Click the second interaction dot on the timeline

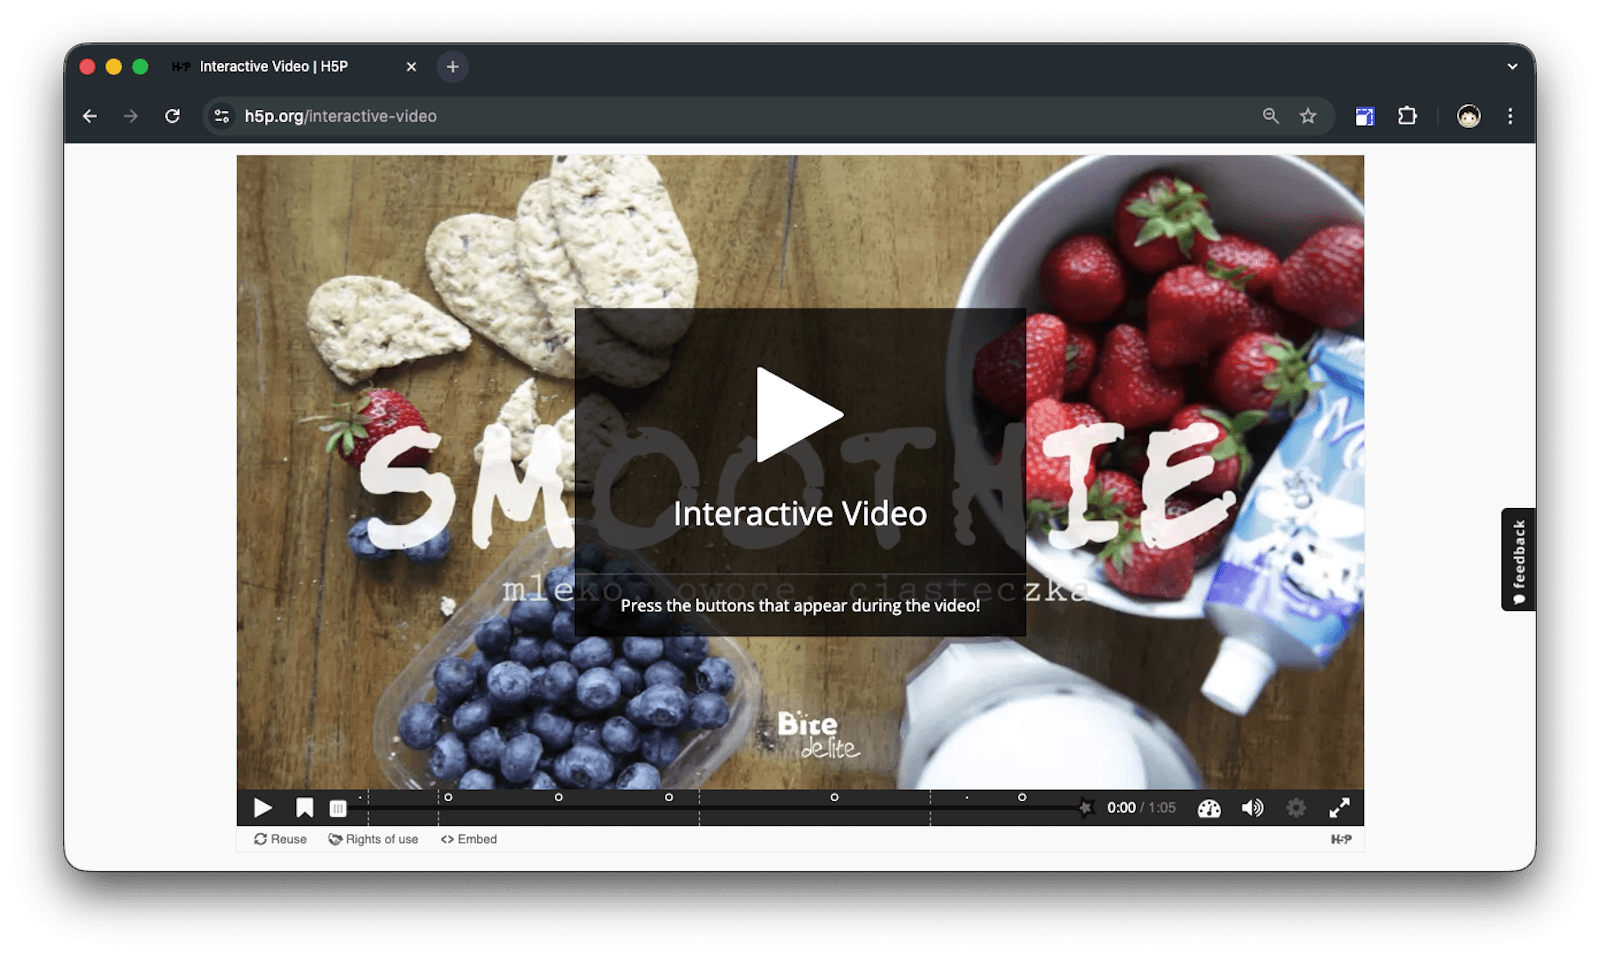558,797
